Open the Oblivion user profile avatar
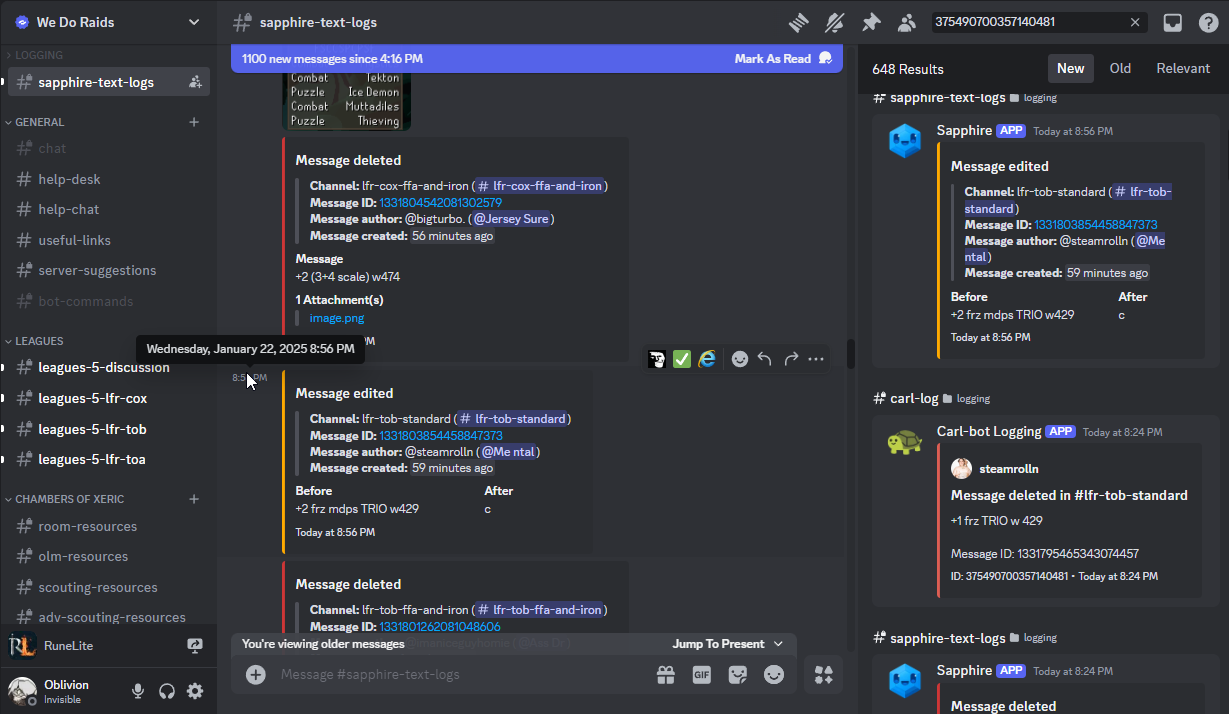This screenshot has height=714, width=1229. [22, 691]
